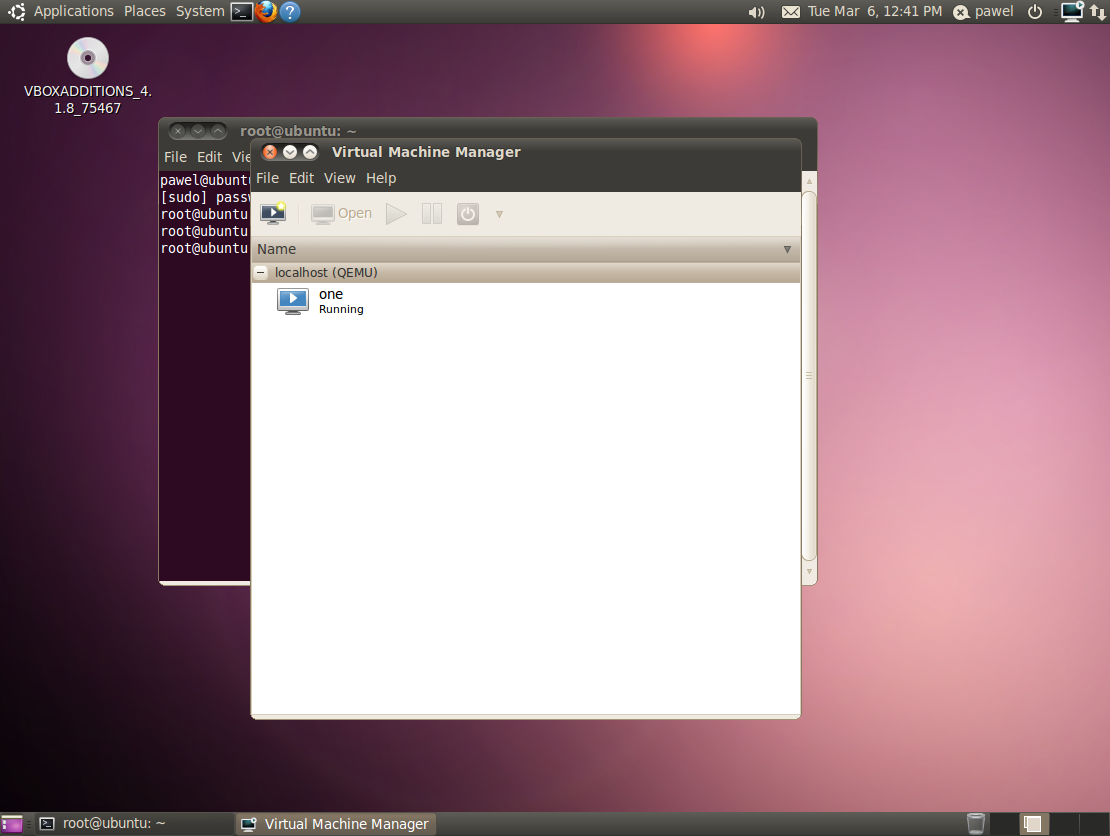Image resolution: width=1110 pixels, height=836 pixels.
Task: Open the shutdown options dropdown arrow
Action: [499, 214]
